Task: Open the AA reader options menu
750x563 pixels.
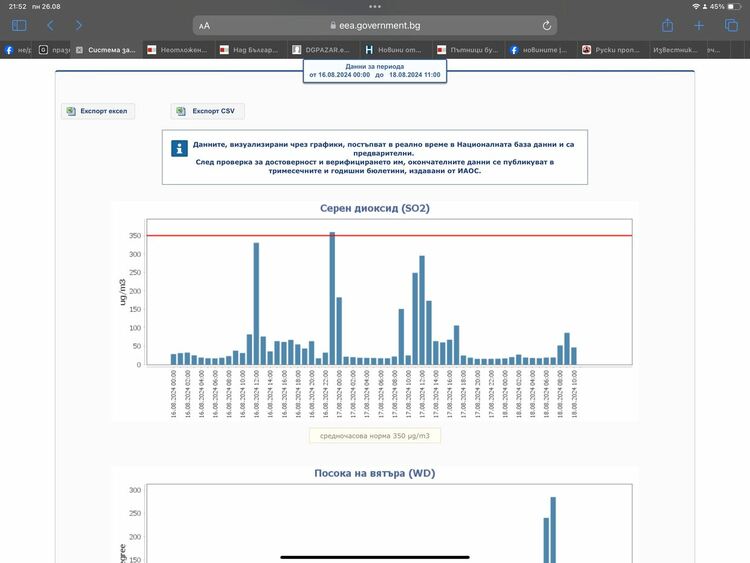Action: (204, 25)
